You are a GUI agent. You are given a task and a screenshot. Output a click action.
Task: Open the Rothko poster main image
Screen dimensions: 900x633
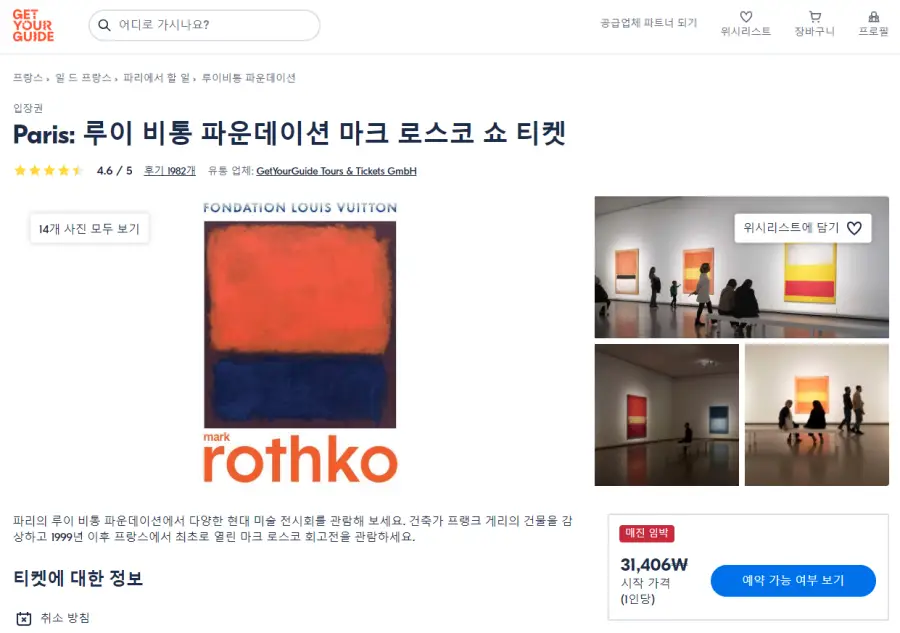(300, 341)
